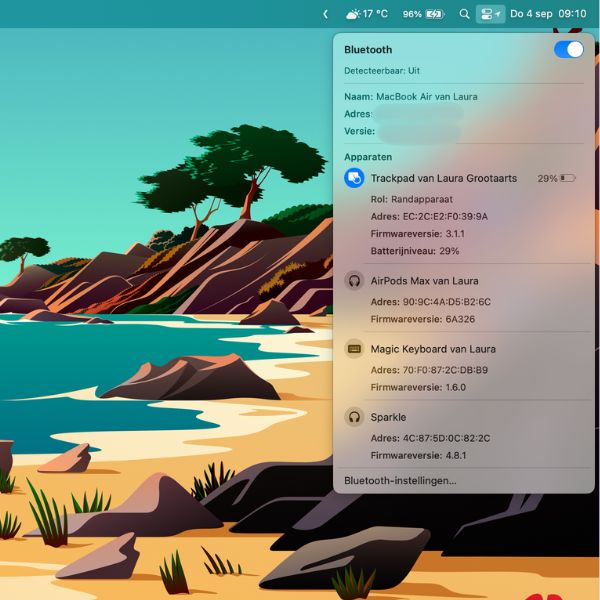Viewport: 600px width, 600px height.
Task: Click Rol: Randapparaat
Action: point(411,199)
